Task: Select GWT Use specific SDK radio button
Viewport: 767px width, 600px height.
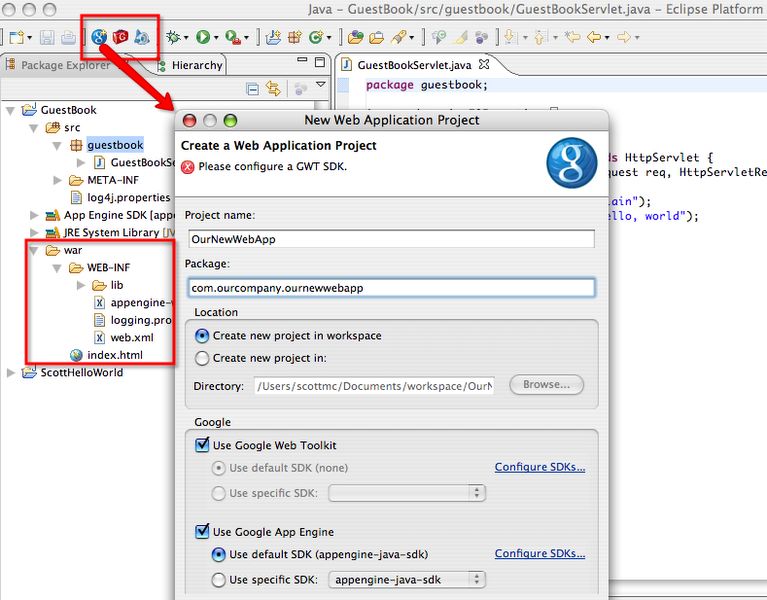Action: [218, 493]
